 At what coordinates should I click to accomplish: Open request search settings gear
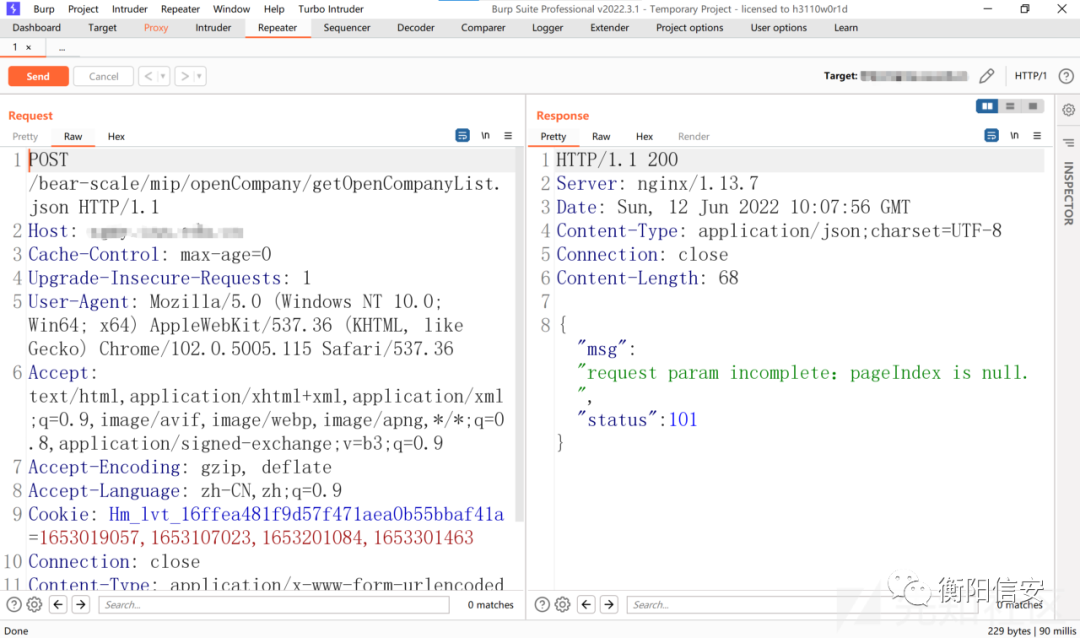click(34, 605)
